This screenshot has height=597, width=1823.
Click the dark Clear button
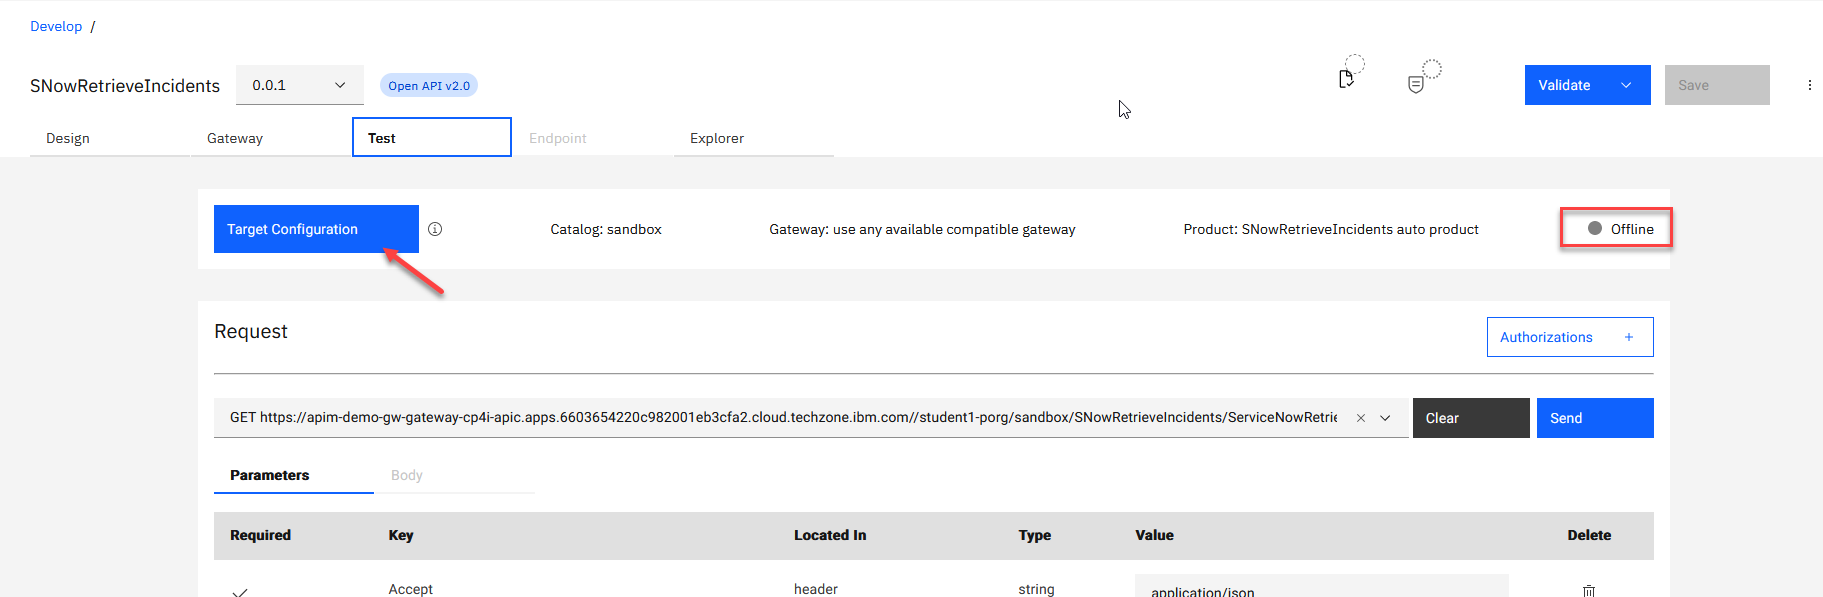click(1470, 418)
